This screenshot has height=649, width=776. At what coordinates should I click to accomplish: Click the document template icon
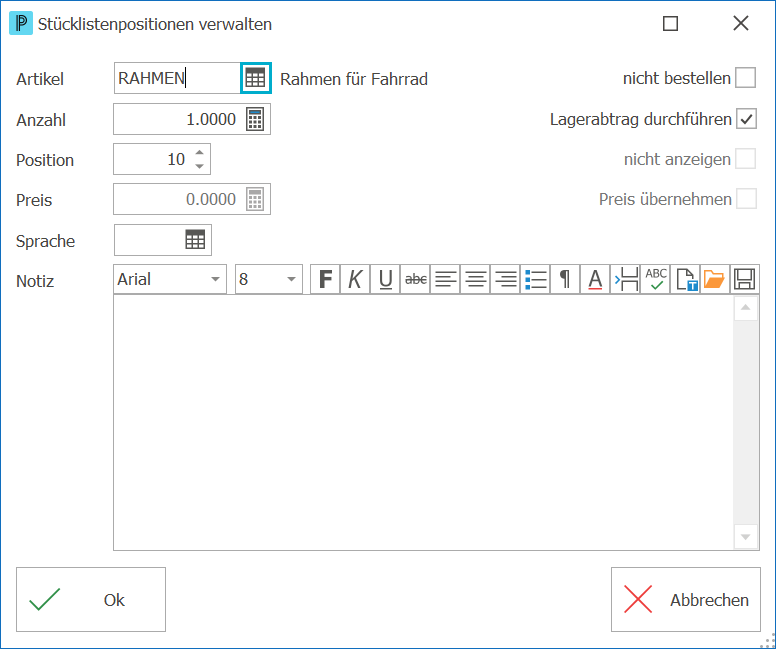coord(685,279)
